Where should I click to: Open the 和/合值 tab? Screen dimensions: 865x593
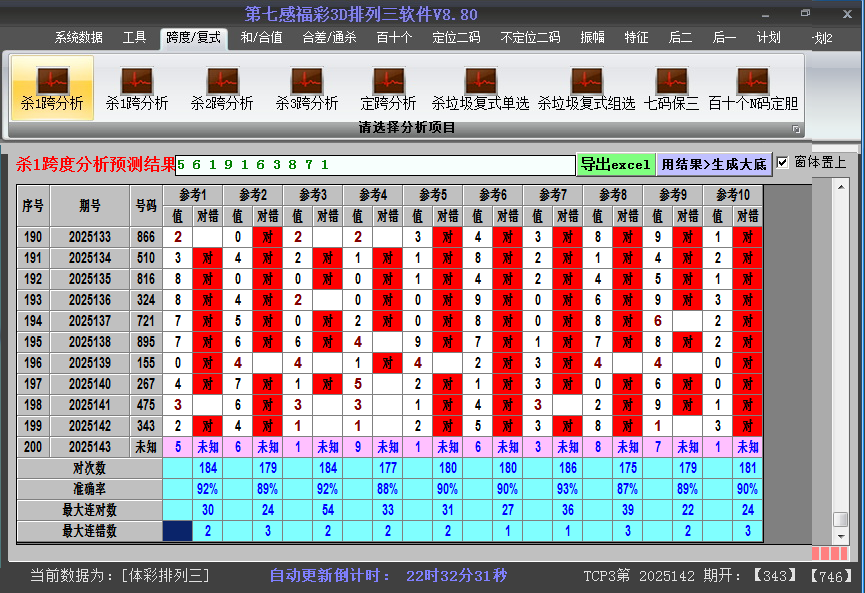pyautogui.click(x=261, y=38)
